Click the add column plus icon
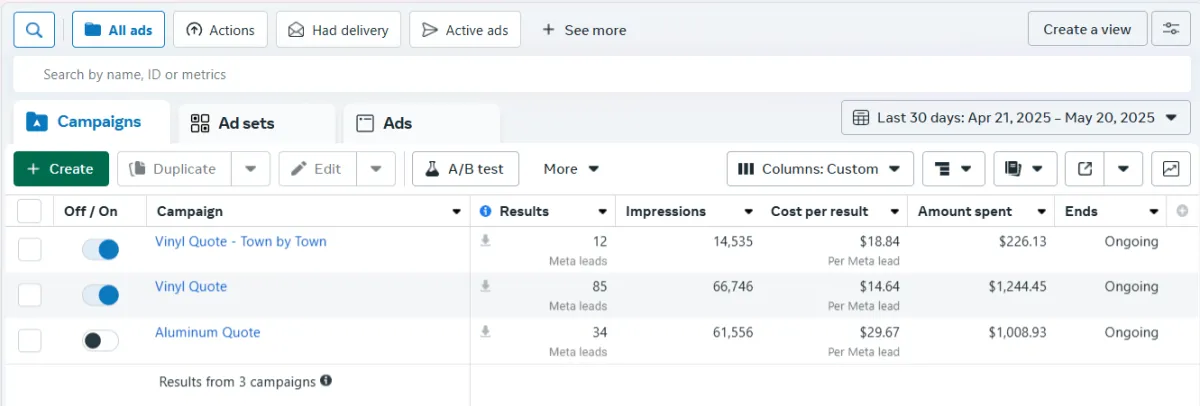Viewport: 1200px width, 406px height. 1183,211
